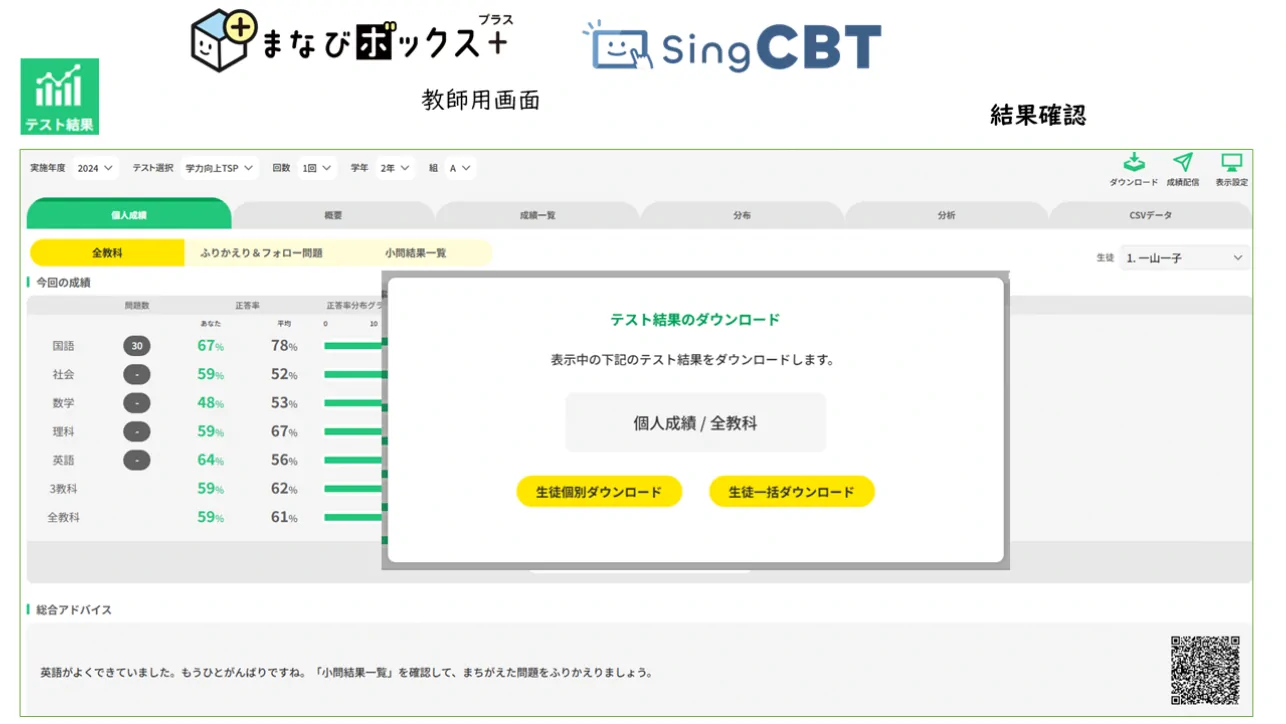This screenshot has width=1286, height=724.
Task: Click the SingCBT logo
Action: (733, 47)
